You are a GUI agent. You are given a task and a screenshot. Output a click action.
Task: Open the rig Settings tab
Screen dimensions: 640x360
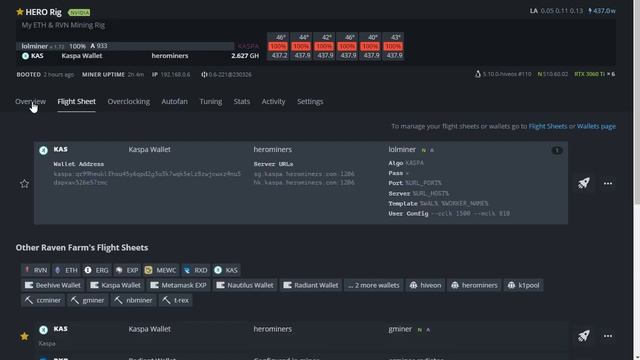(x=310, y=102)
